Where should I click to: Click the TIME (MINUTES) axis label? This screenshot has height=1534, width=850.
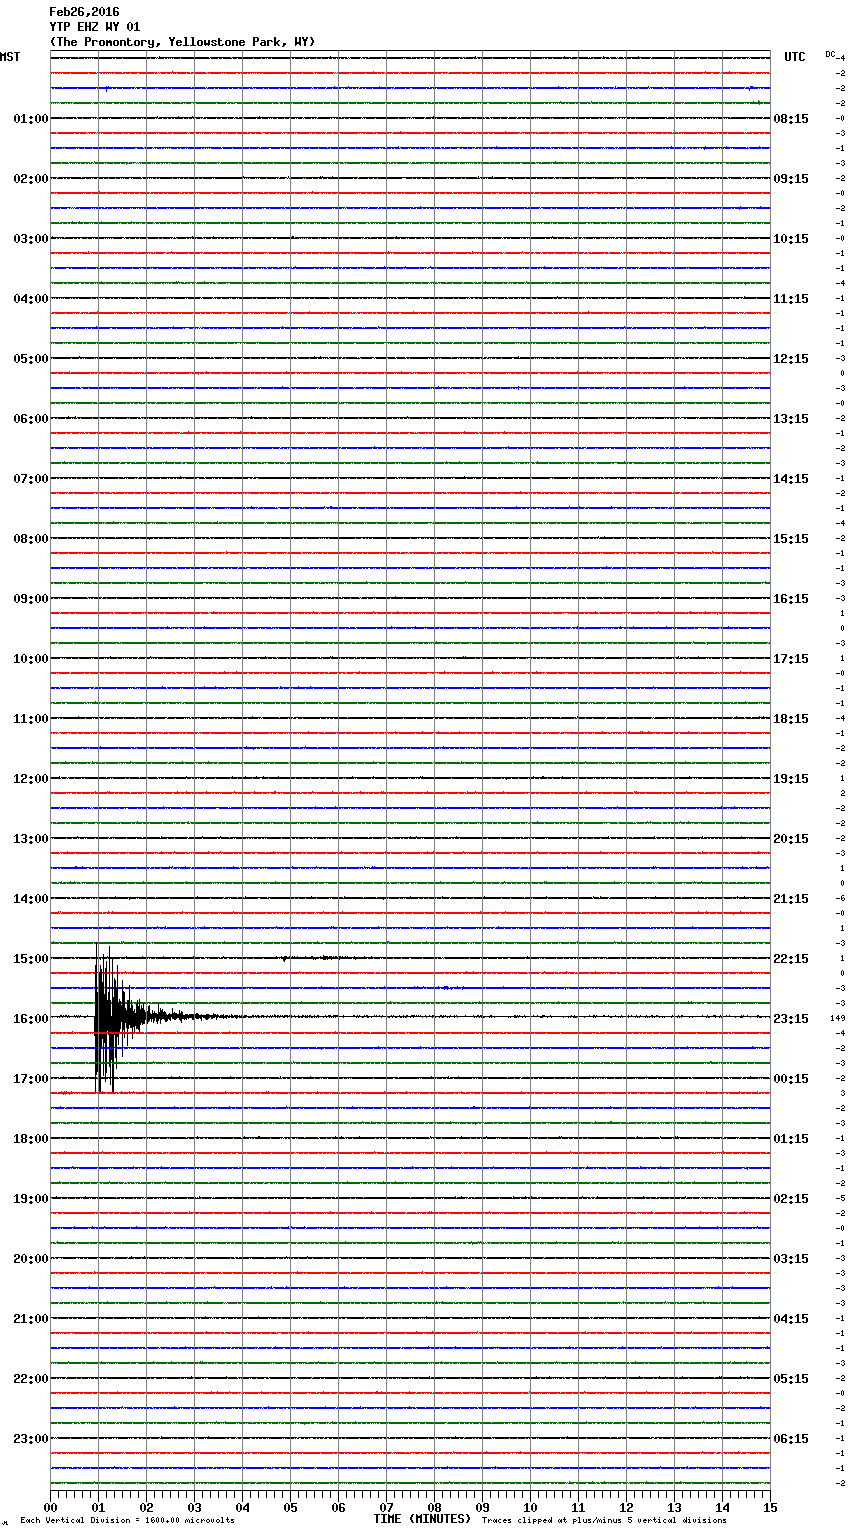(422, 1519)
